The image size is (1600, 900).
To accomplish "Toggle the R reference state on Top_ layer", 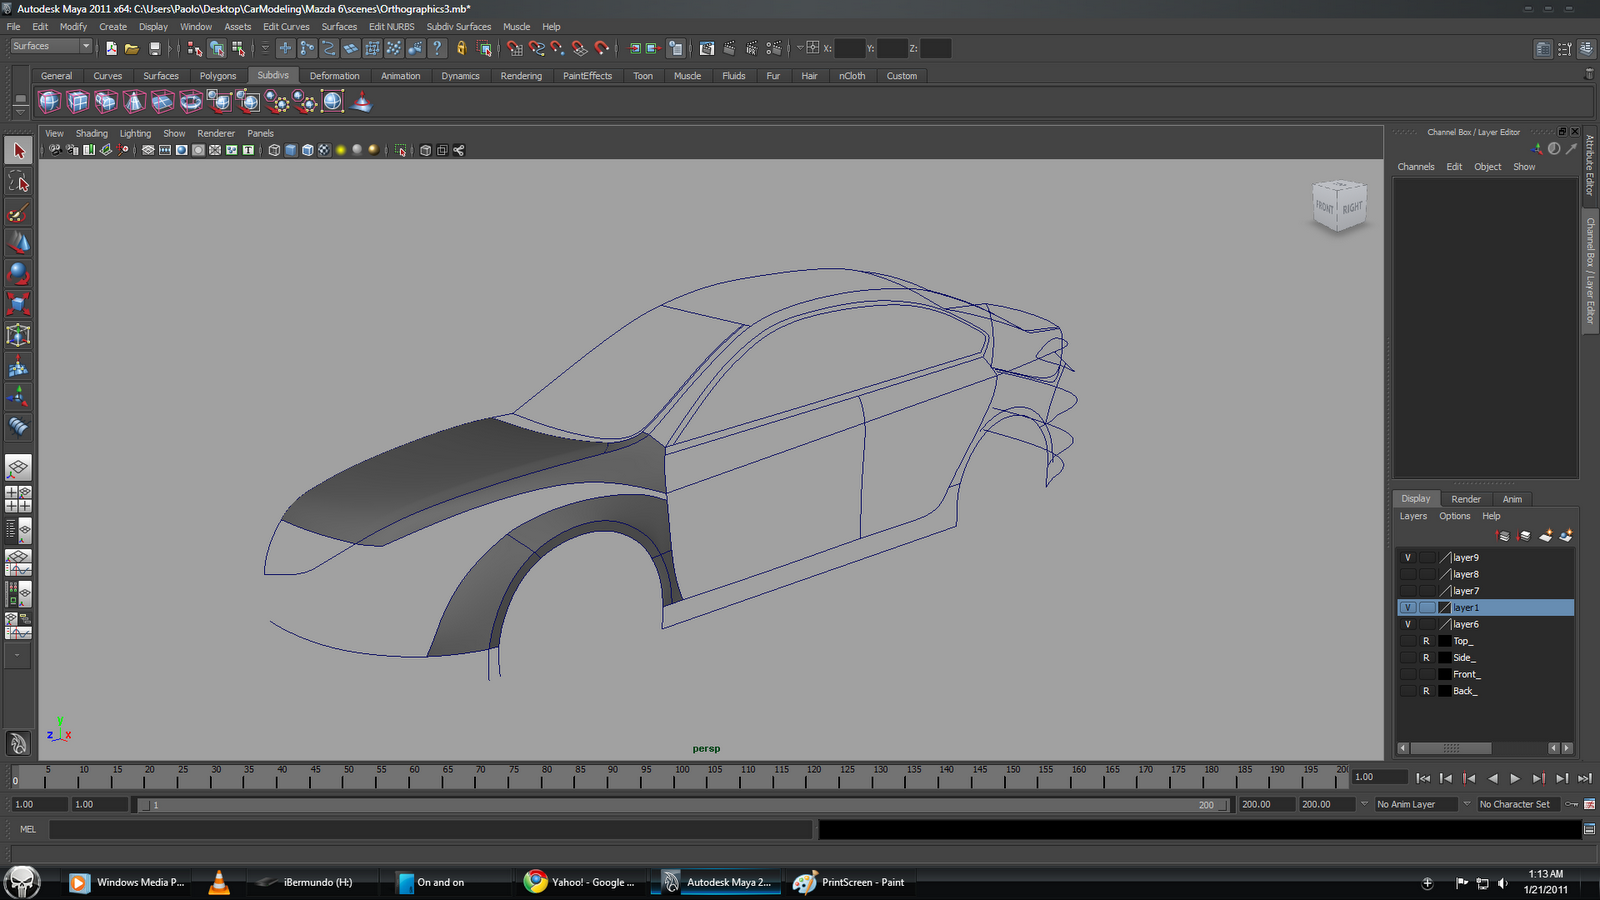I will coord(1426,641).
